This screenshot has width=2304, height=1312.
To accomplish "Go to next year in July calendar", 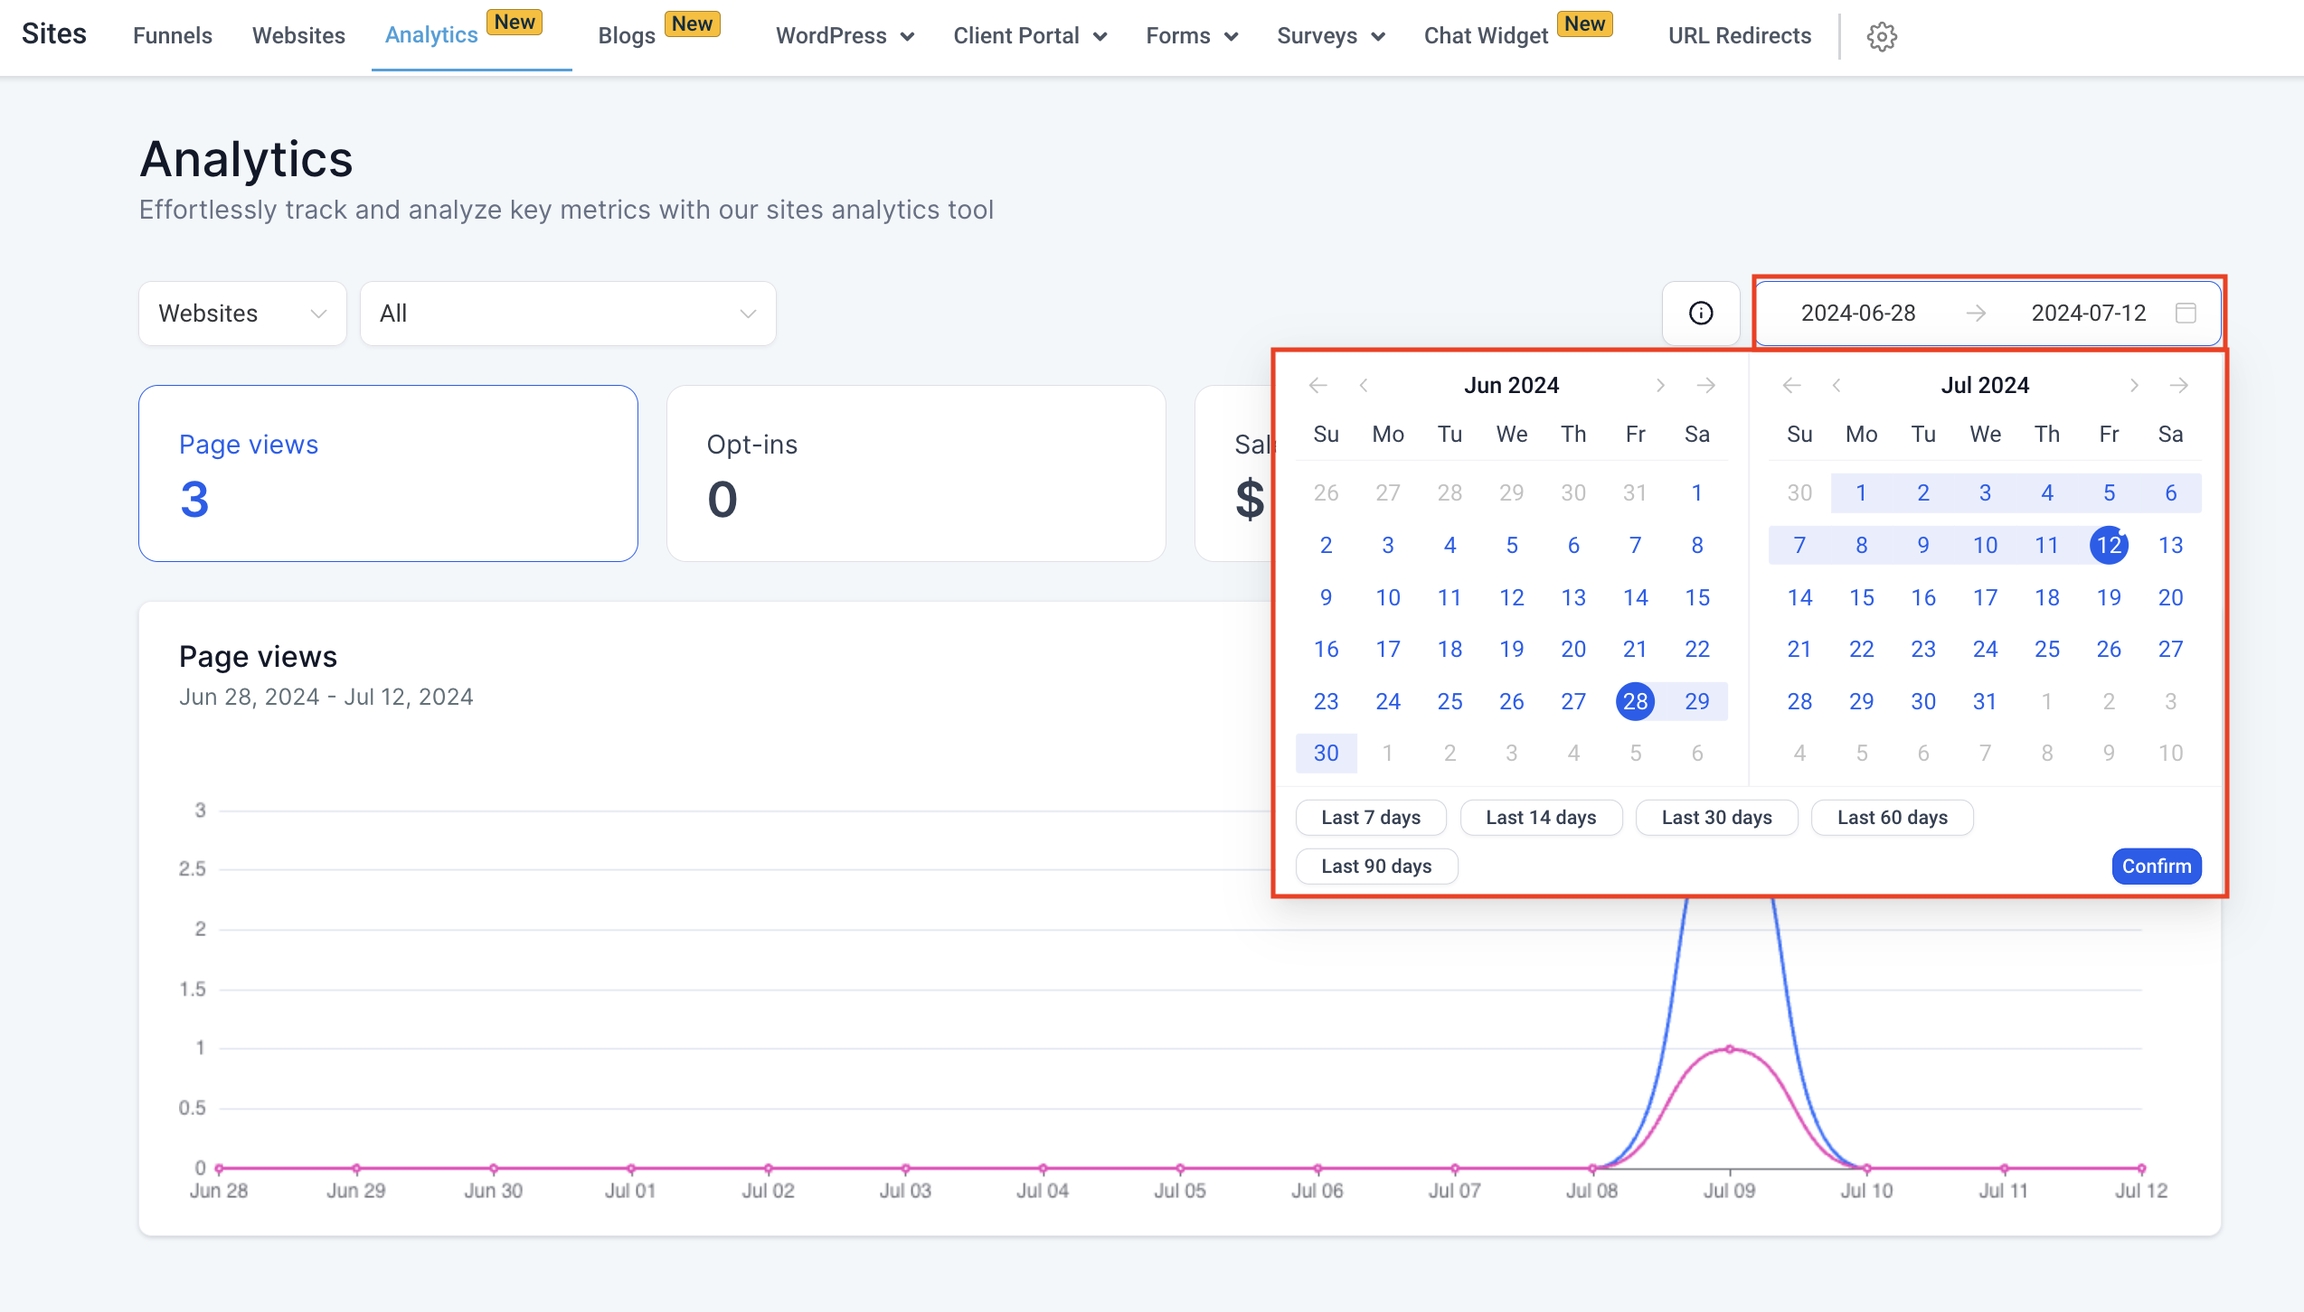I will [x=2179, y=385].
